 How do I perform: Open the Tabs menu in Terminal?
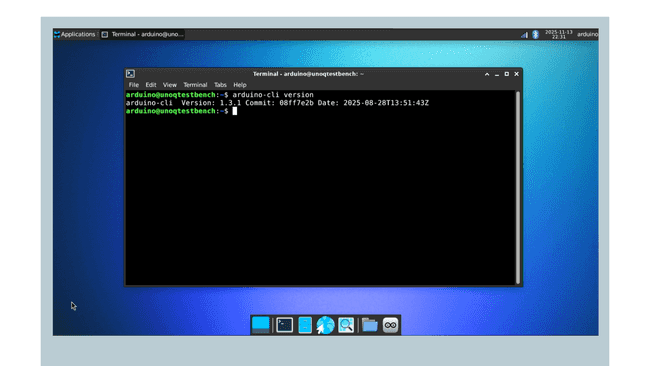pos(220,85)
